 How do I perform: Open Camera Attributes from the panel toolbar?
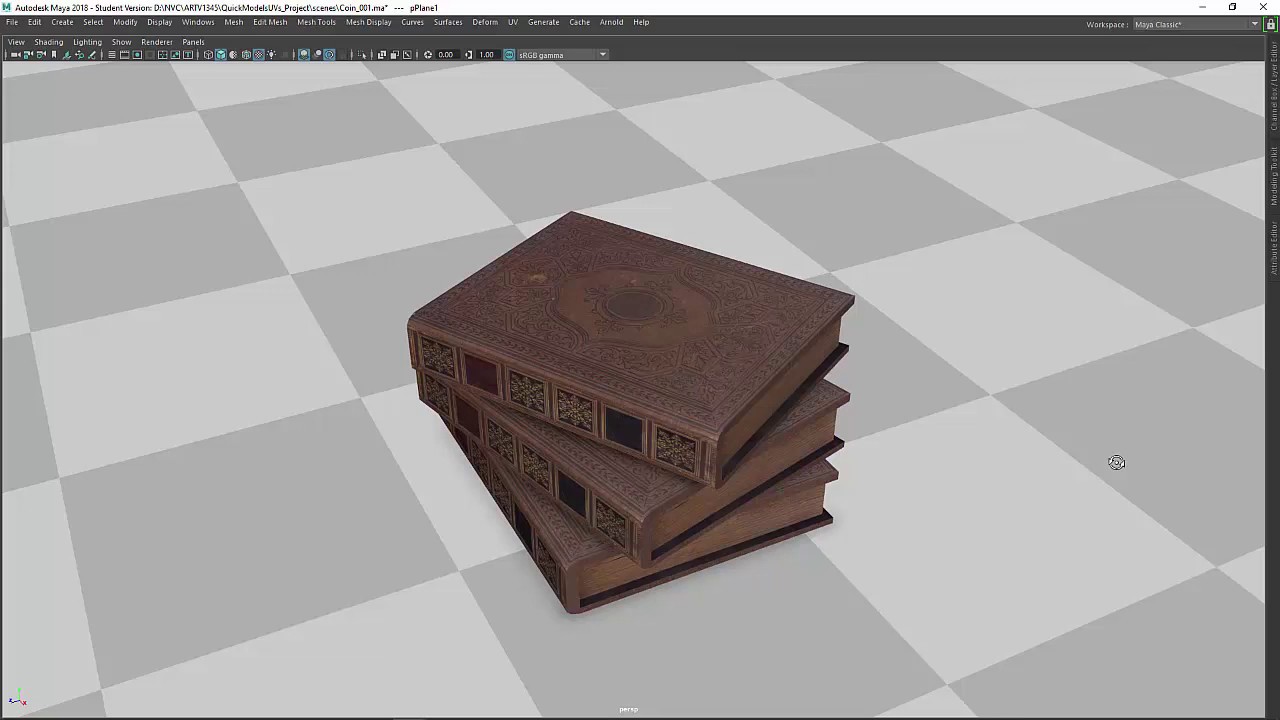41,55
